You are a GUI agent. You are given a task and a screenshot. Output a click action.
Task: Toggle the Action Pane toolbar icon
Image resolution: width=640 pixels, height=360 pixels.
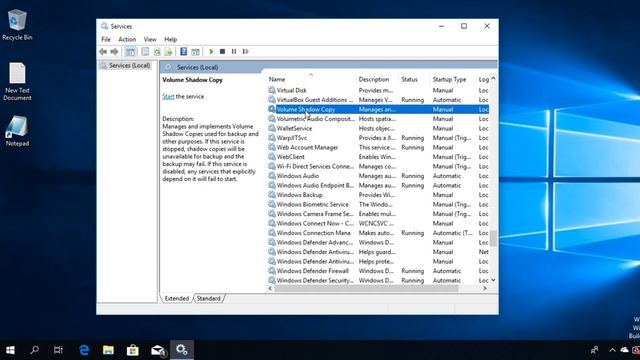point(196,51)
